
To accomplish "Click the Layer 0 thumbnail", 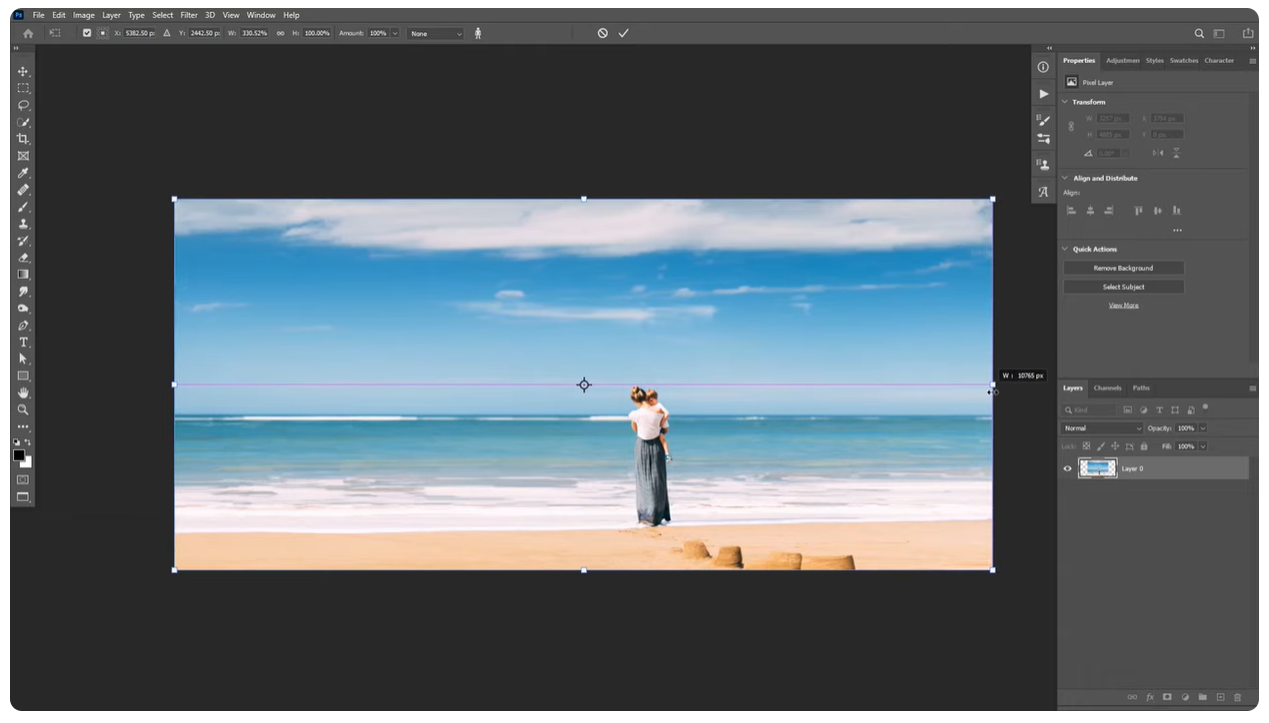I will (1097, 468).
